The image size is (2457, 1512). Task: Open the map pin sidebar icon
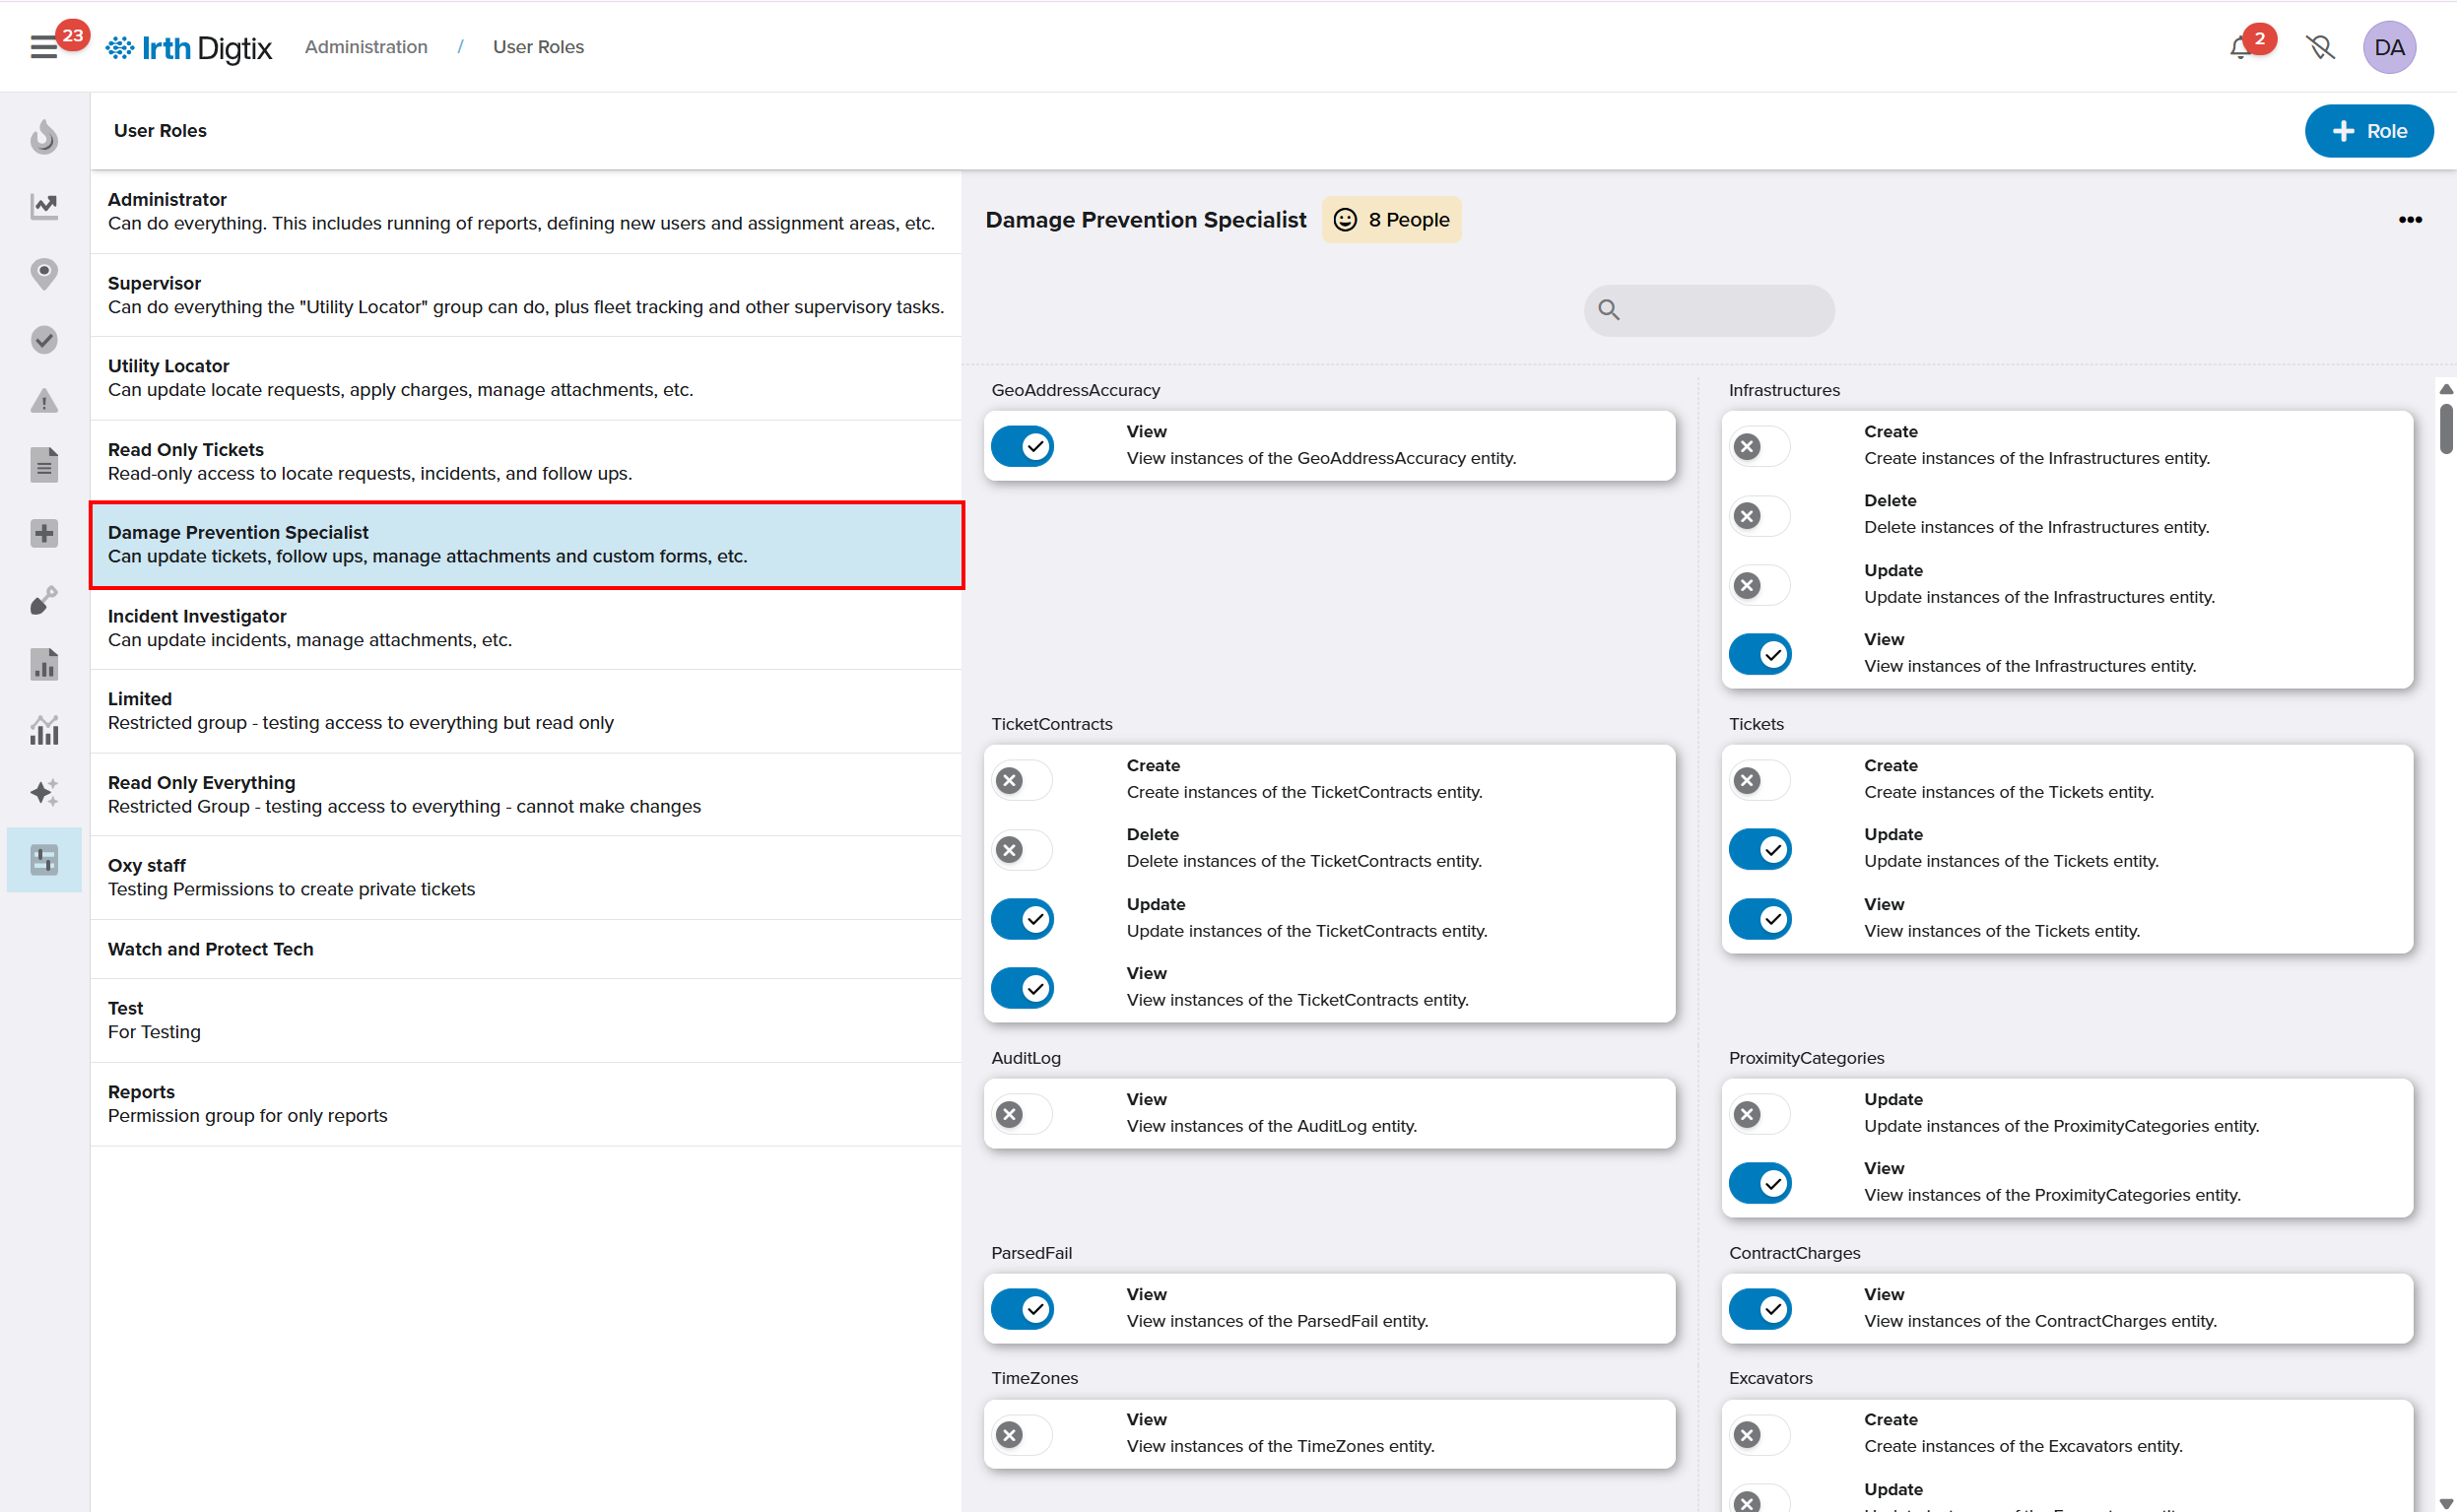coord(44,273)
